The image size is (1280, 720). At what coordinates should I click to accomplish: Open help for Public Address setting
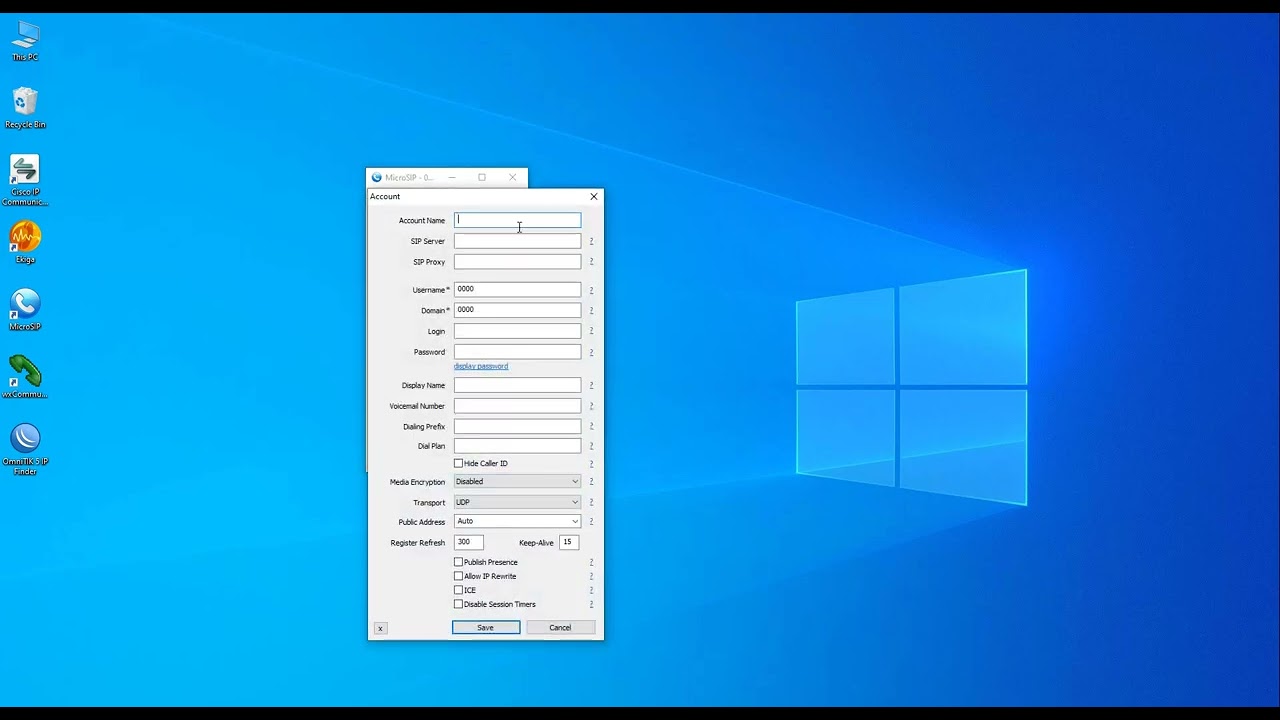[591, 522]
